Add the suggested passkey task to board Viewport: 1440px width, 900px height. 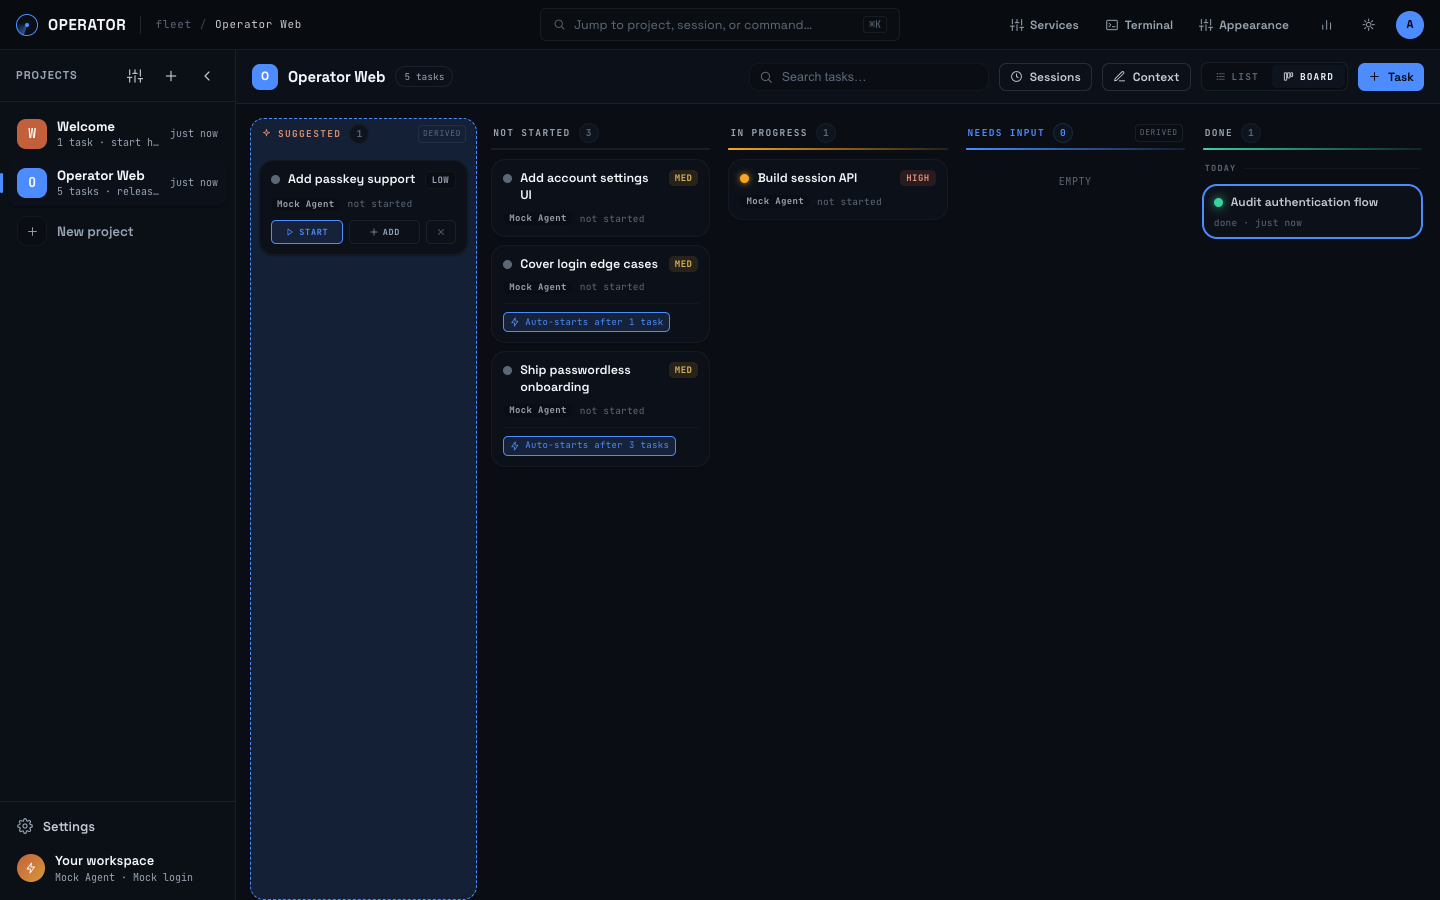(384, 232)
